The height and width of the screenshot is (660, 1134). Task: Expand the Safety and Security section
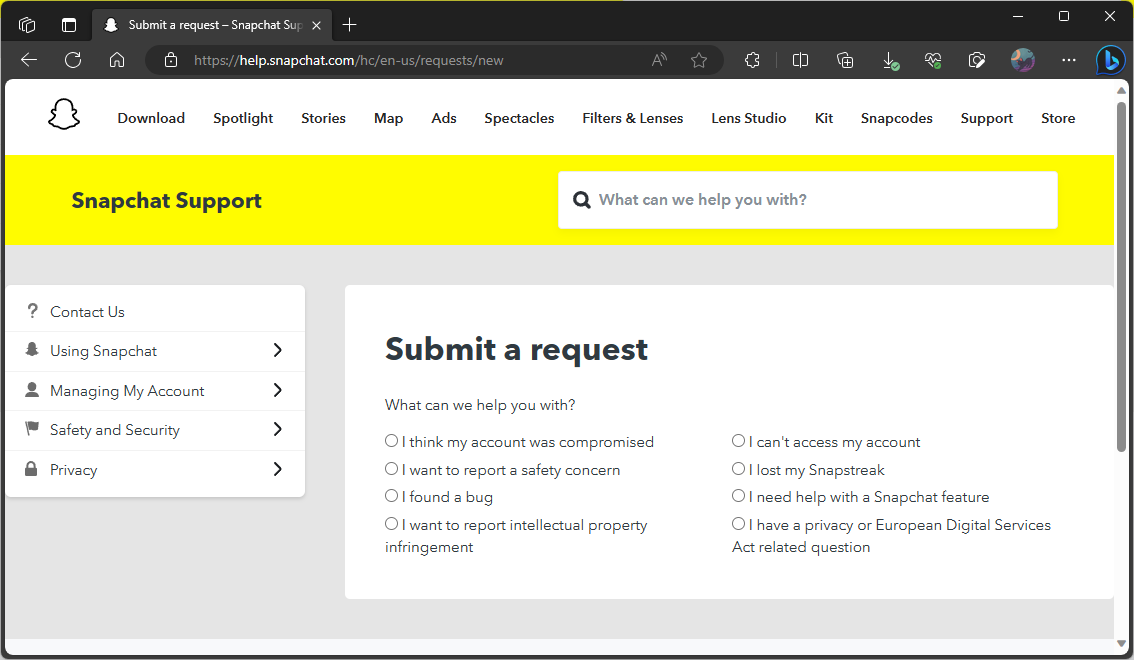[x=277, y=430]
